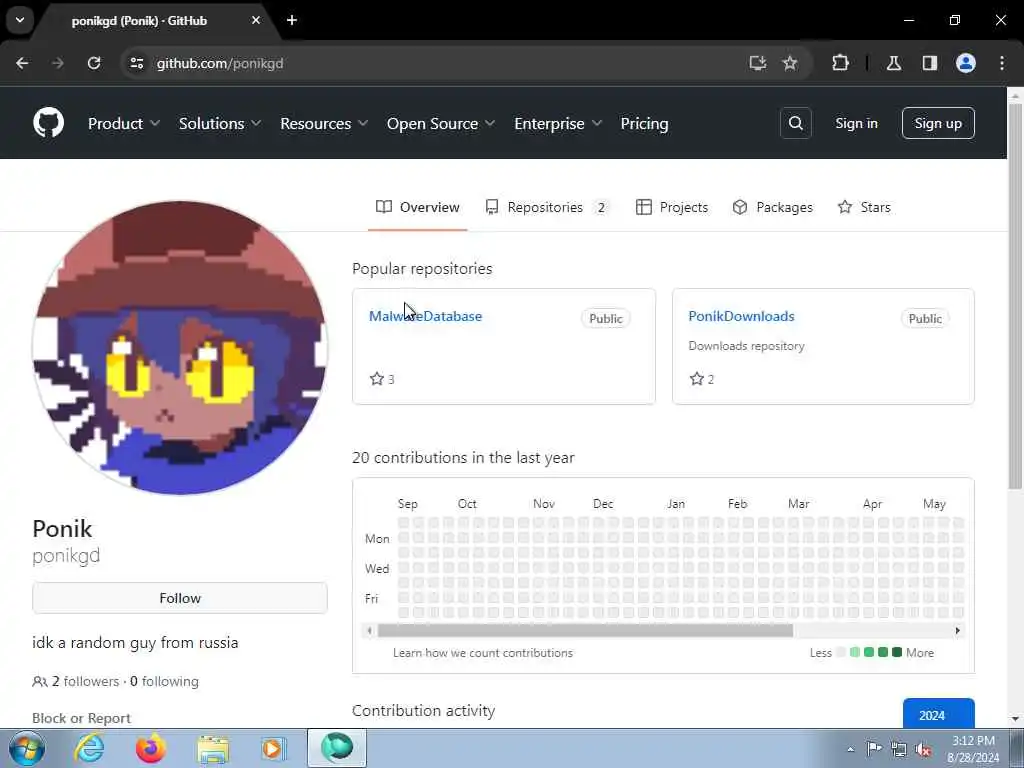Expand the Solutions menu
This screenshot has height=768, width=1024.
(x=219, y=123)
